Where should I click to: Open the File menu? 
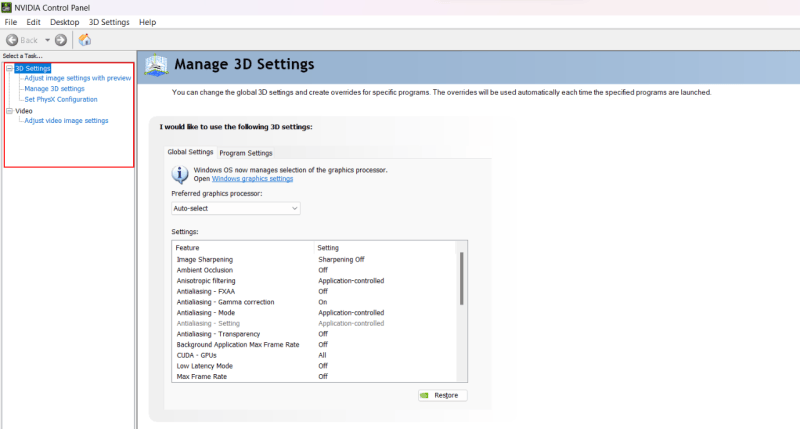tap(11, 22)
